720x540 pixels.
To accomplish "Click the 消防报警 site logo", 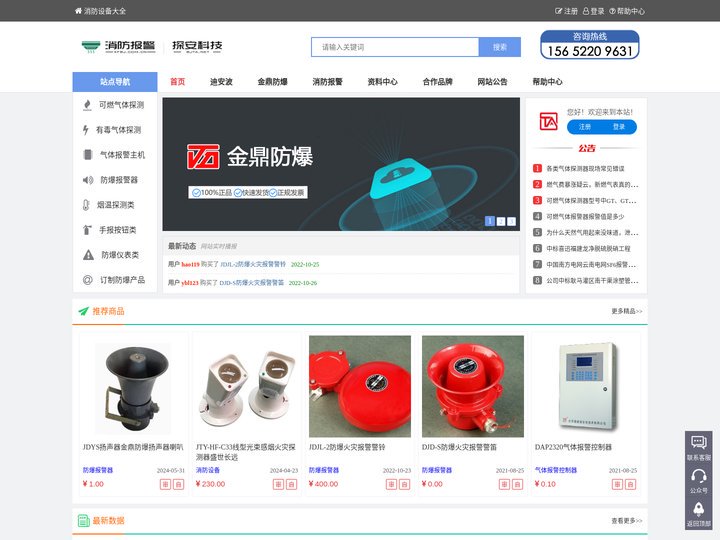I will (x=118, y=46).
